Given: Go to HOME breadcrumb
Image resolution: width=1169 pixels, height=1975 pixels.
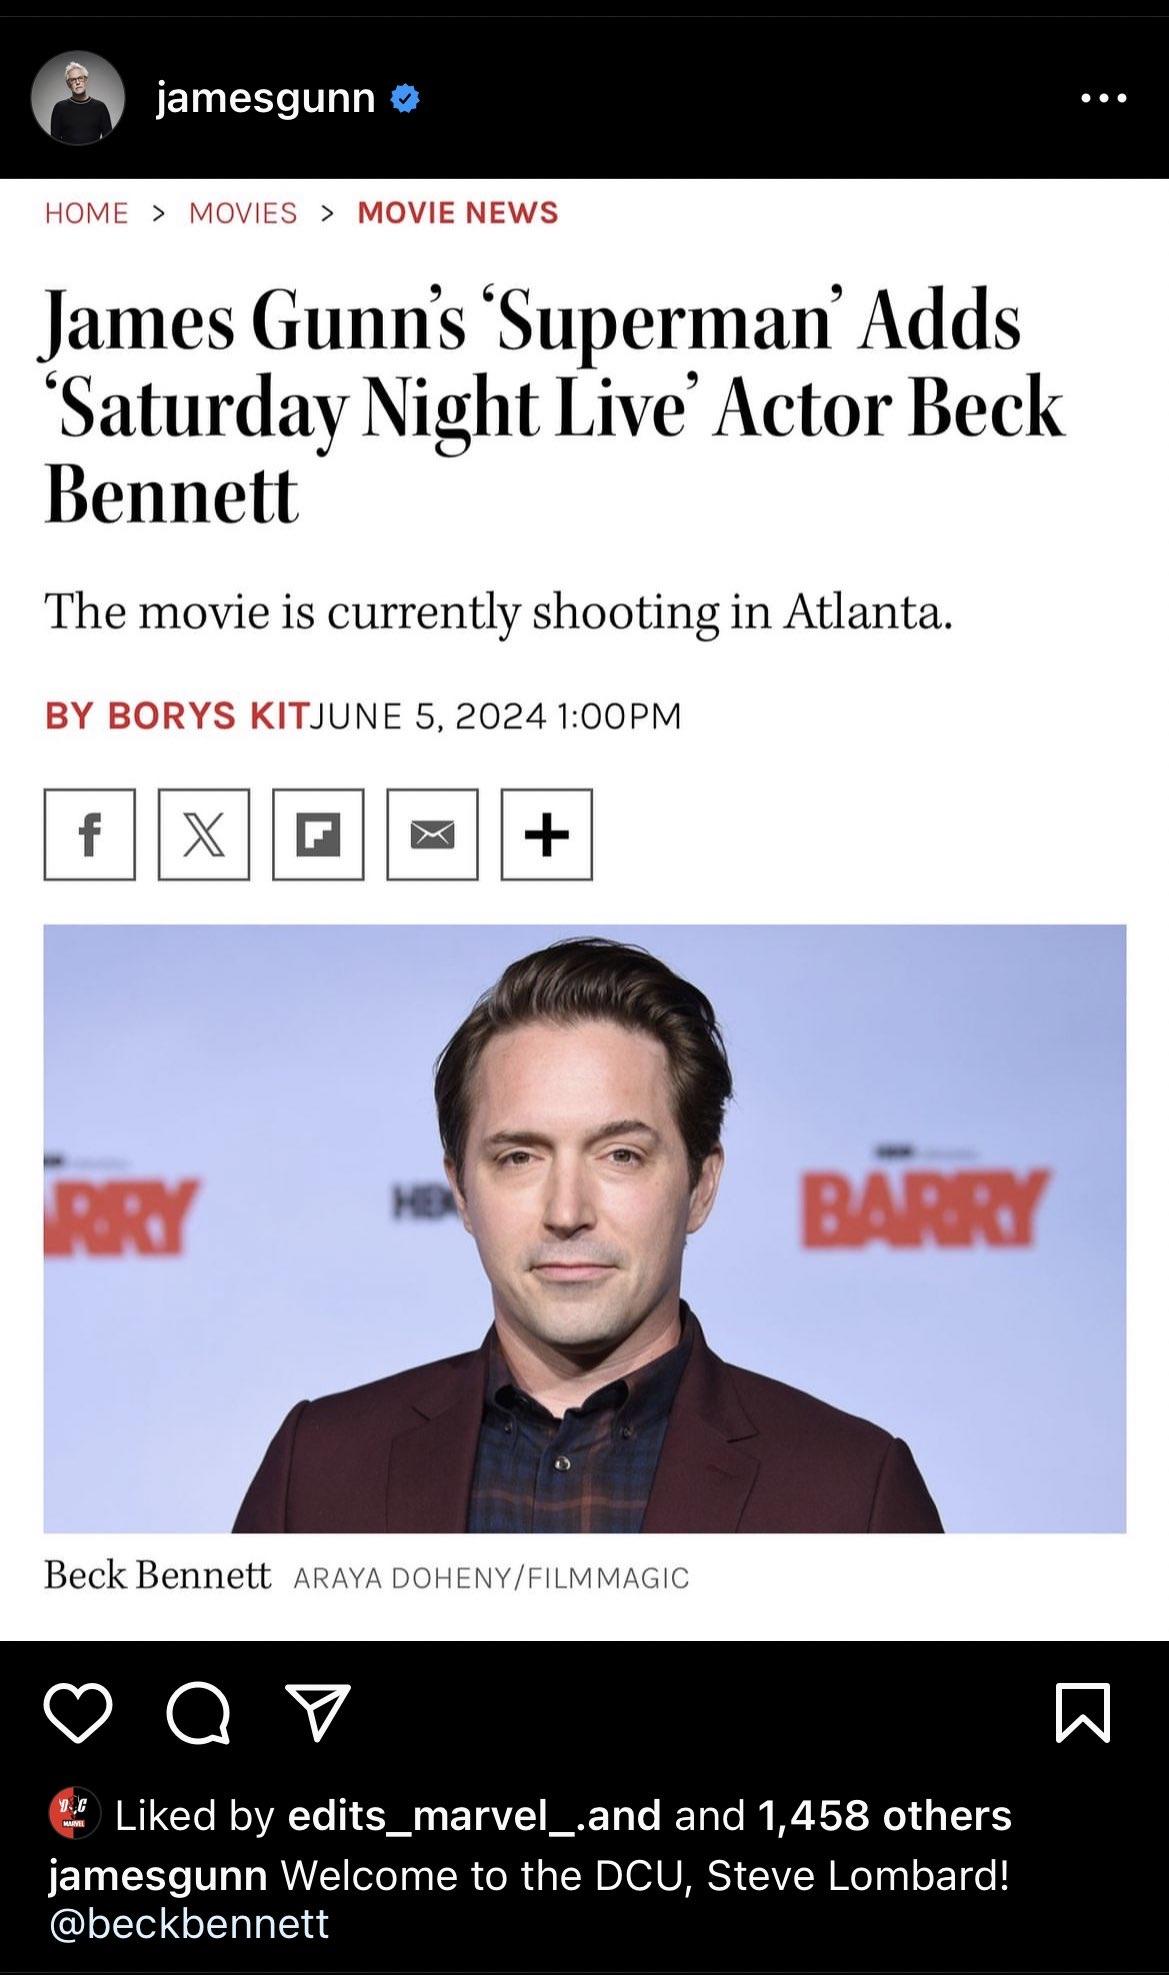Looking at the screenshot, I should pos(86,213).
